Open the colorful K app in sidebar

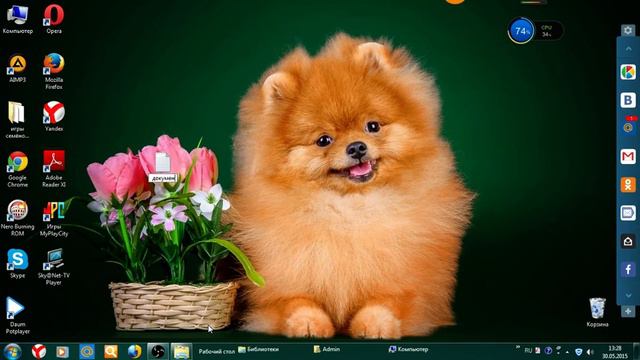(x=628, y=72)
